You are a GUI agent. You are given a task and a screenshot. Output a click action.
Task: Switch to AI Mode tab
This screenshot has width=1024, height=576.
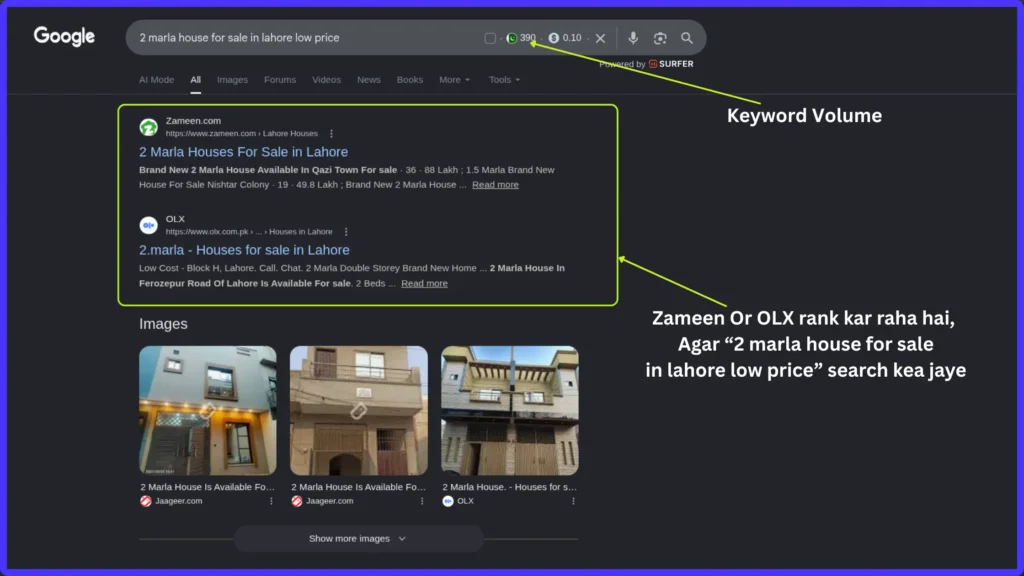coord(157,80)
